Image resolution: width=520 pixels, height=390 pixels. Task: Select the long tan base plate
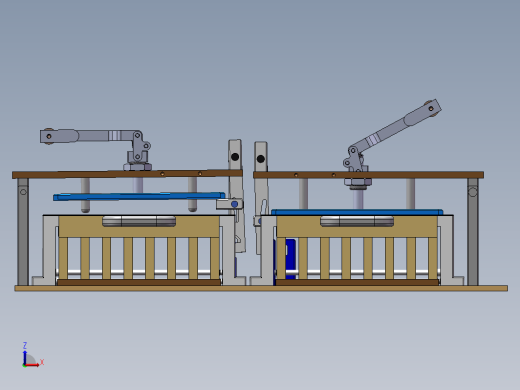[x=261, y=288]
